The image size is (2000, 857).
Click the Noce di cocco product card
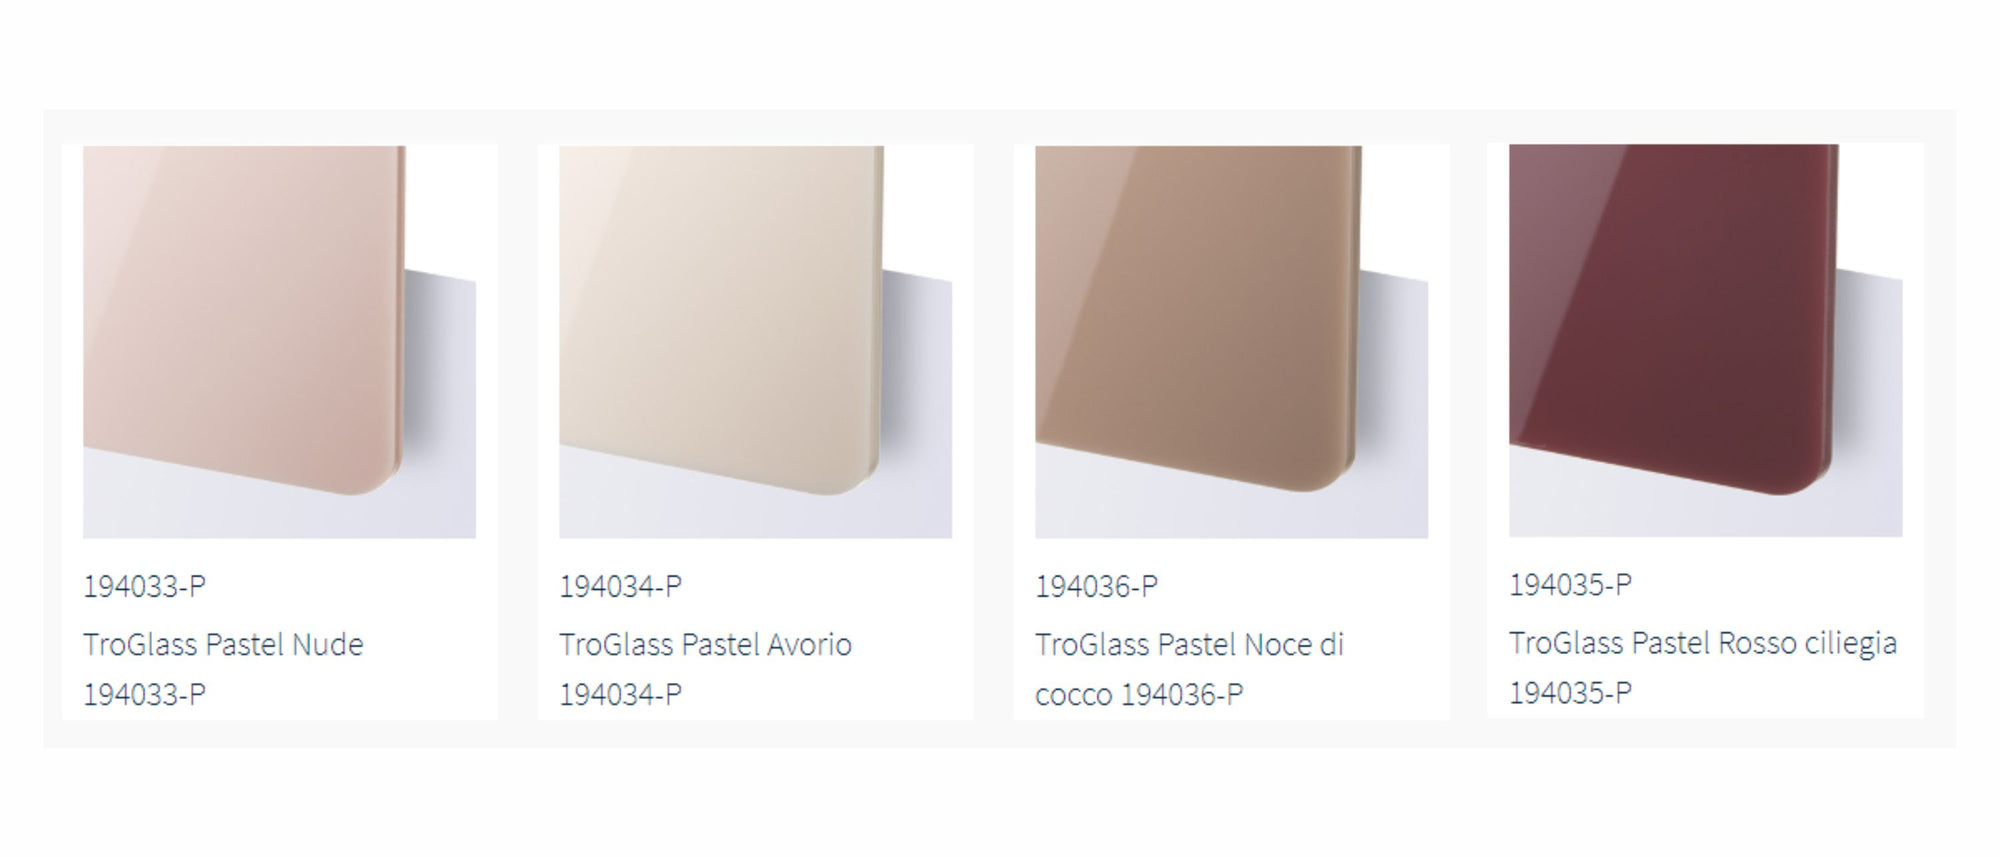[x=1231, y=432]
